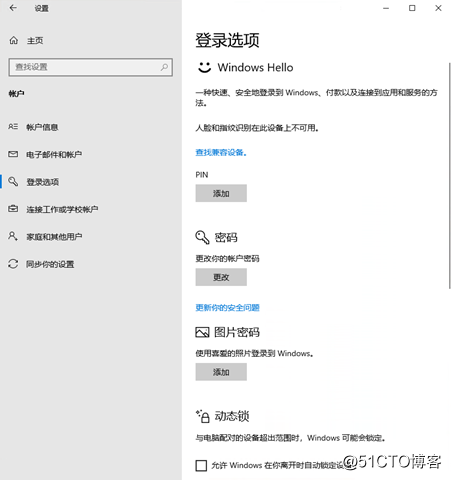Select the 电子邮件和帐户 envelope icon
451x480 pixels.
pyautogui.click(x=13, y=154)
